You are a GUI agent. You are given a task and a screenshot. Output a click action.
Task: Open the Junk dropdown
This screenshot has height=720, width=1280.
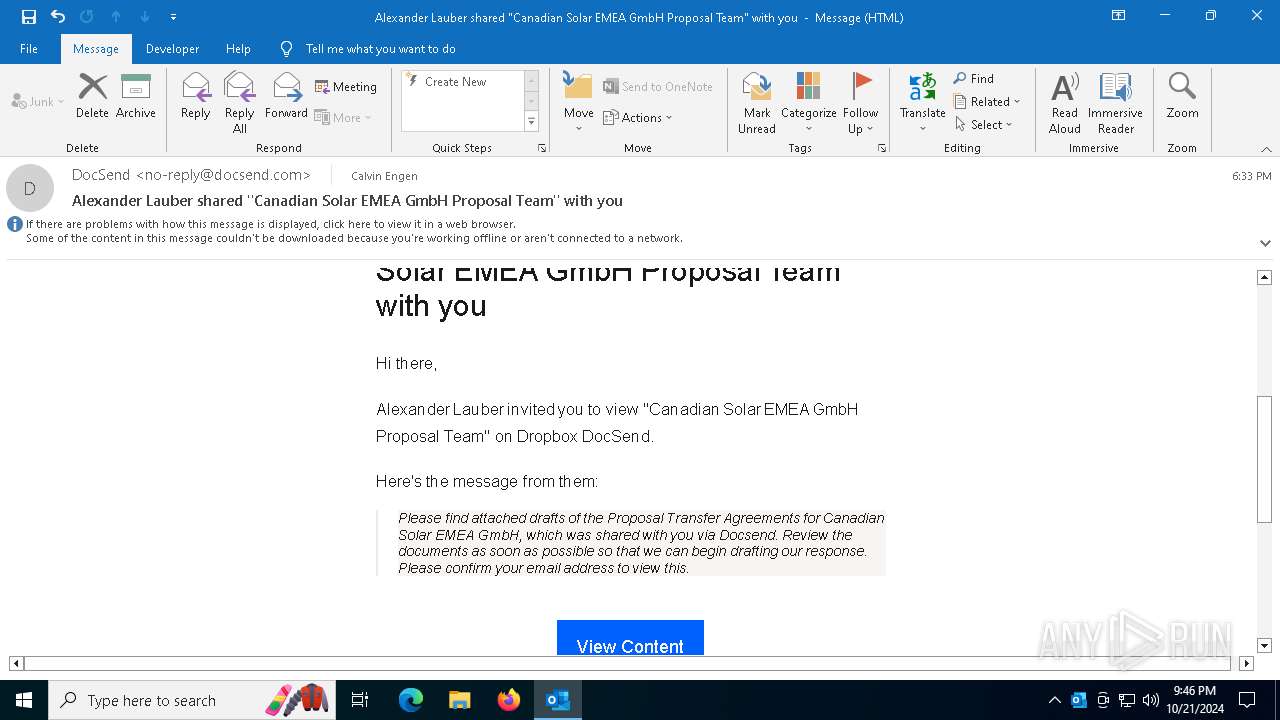click(38, 101)
